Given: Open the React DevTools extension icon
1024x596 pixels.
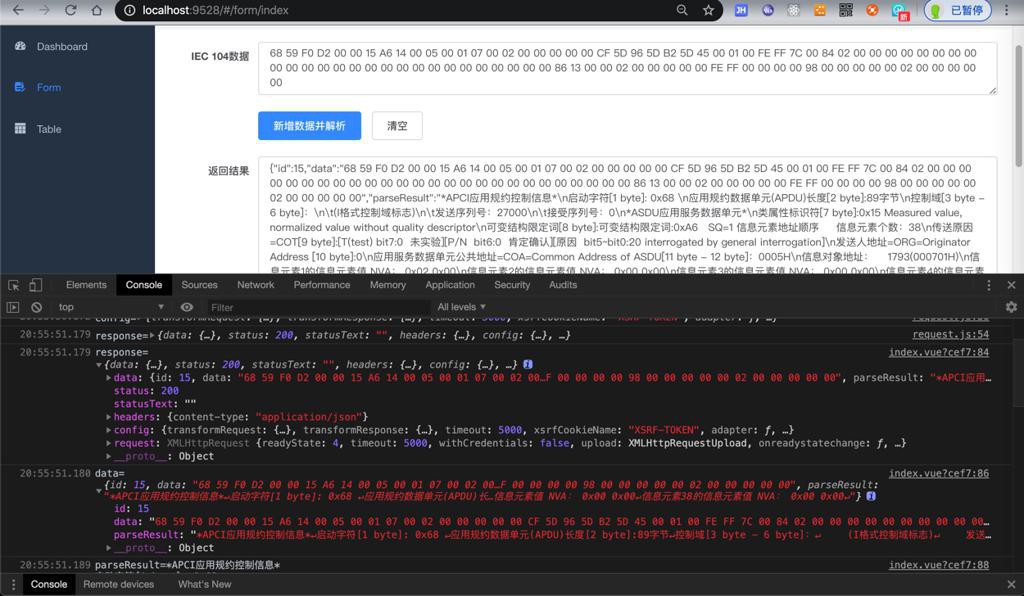Looking at the screenshot, I should click(793, 10).
